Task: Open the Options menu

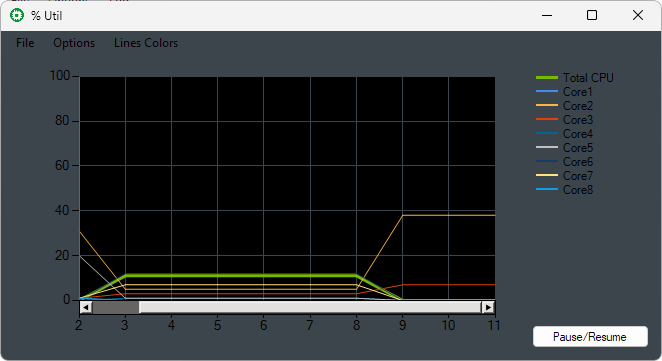Action: [74, 43]
